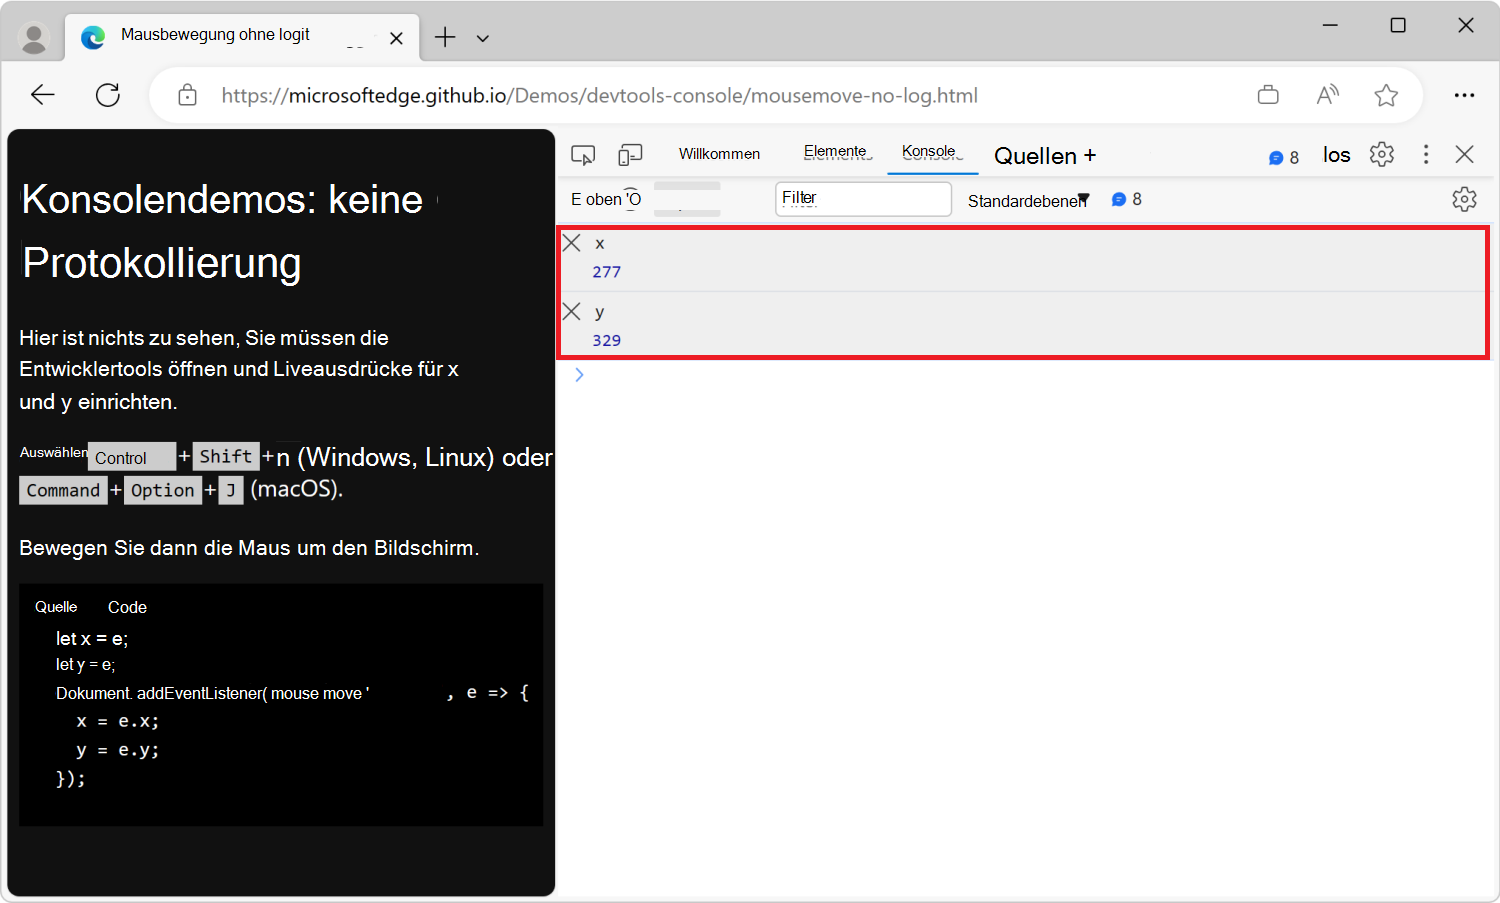The height and width of the screenshot is (903, 1500).
Task: Toggle device emulation mode
Action: (630, 154)
